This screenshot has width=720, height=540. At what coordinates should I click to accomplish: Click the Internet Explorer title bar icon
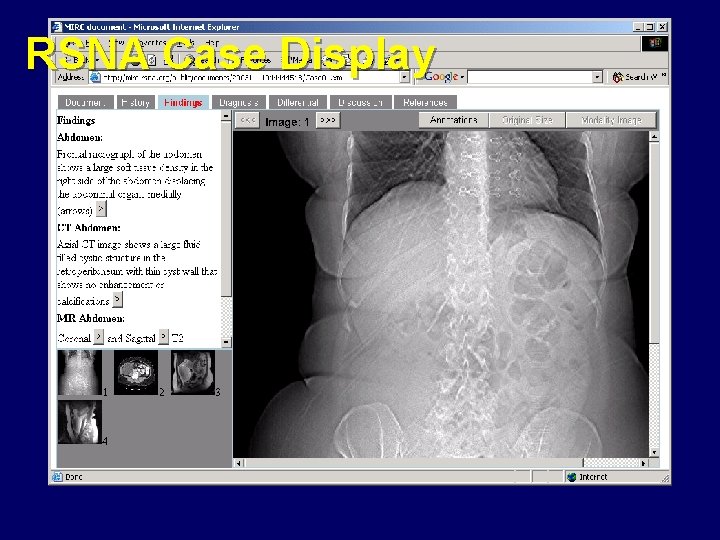tap(57, 27)
